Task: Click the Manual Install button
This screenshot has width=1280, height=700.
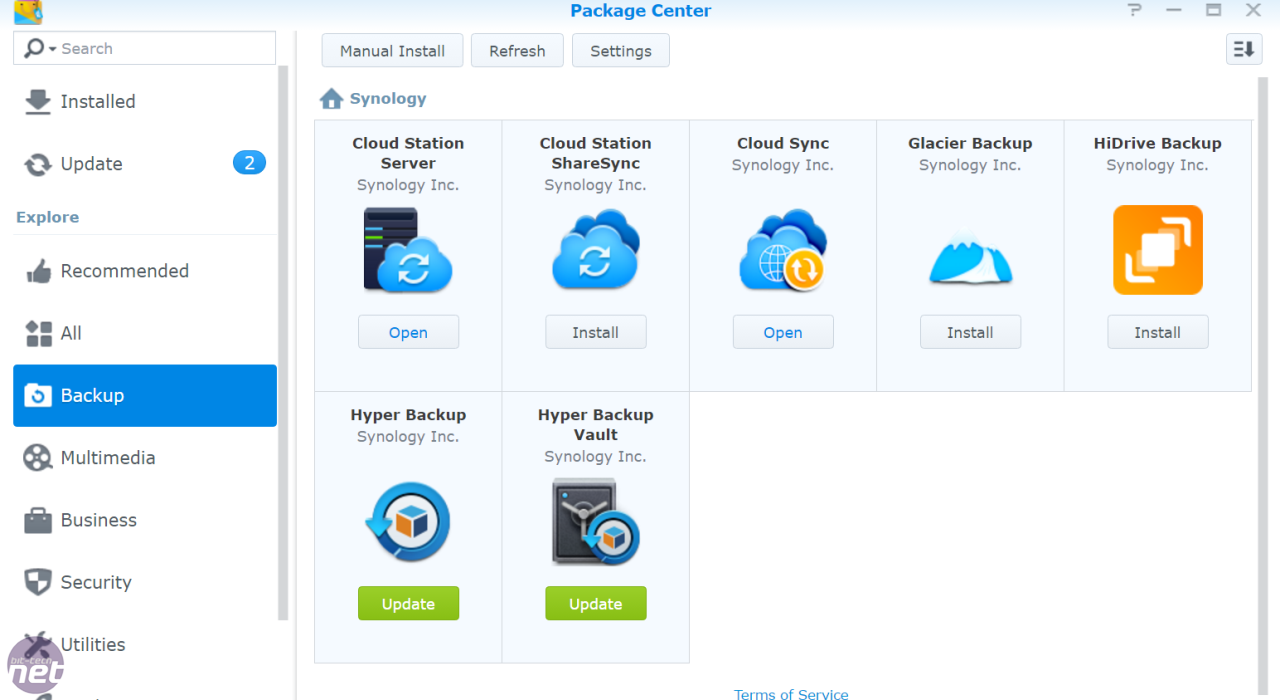Action: pos(392,51)
